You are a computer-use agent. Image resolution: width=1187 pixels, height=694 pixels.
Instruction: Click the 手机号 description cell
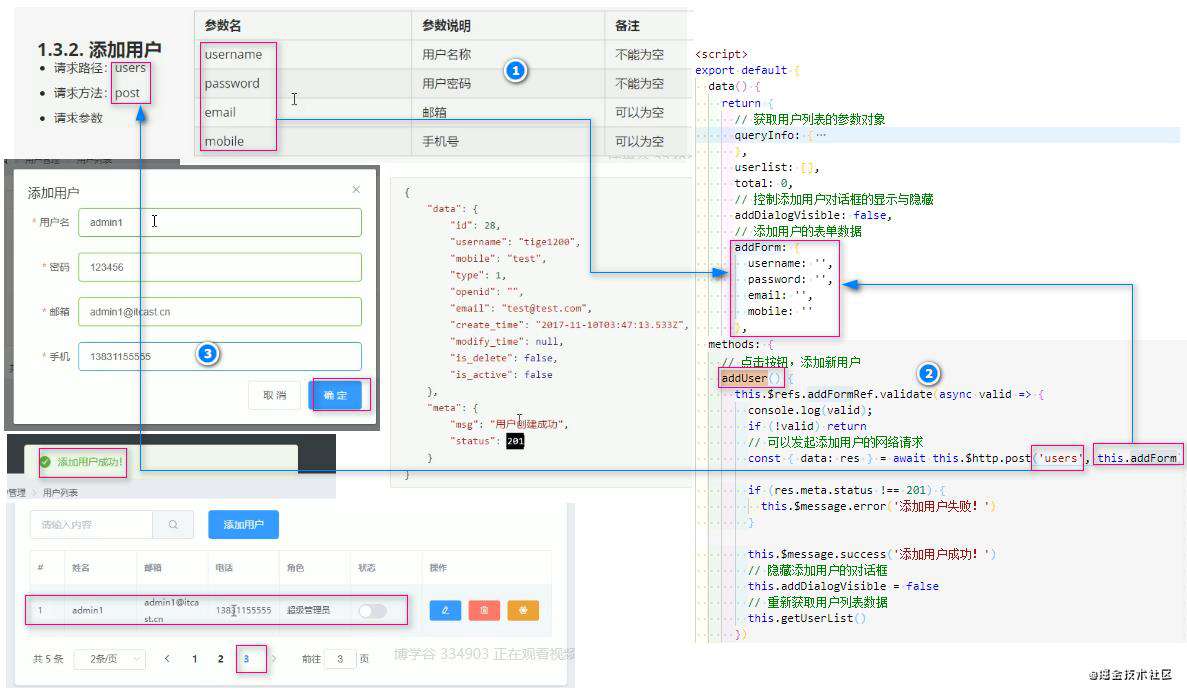(x=441, y=141)
